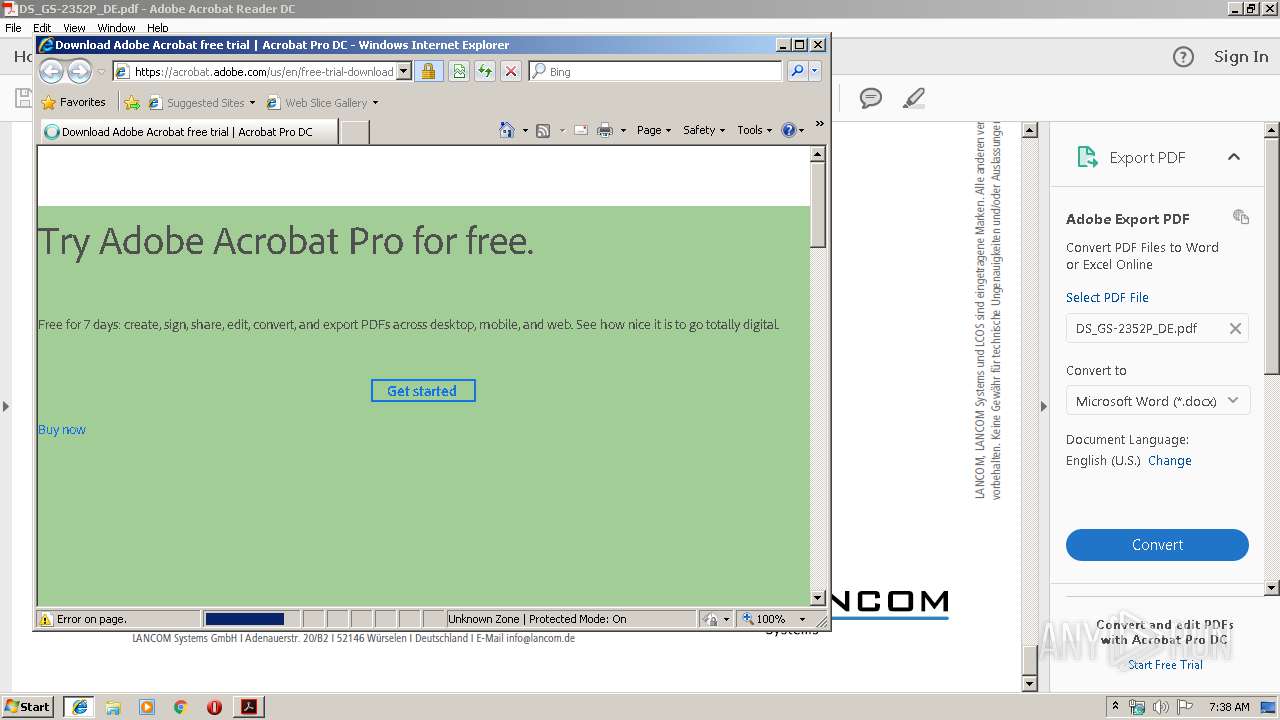Open Web Slice Gallery dropdown

pyautogui.click(x=322, y=102)
